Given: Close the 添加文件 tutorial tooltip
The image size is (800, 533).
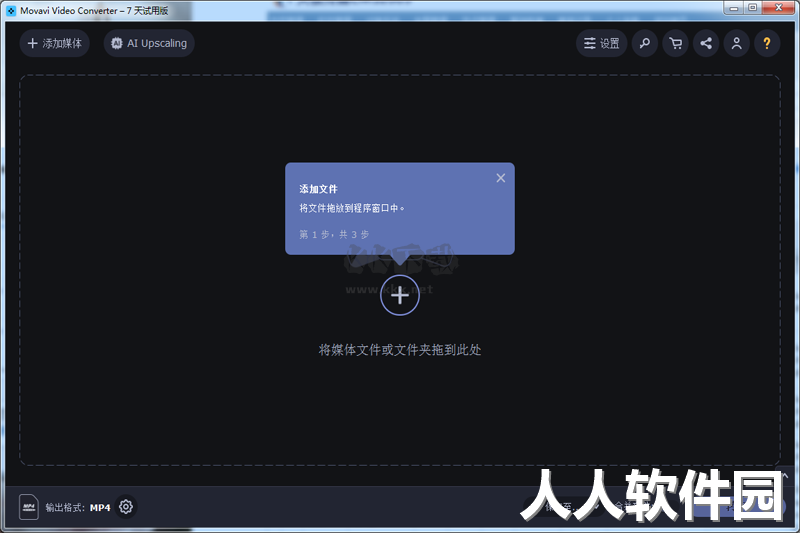Looking at the screenshot, I should tap(501, 178).
